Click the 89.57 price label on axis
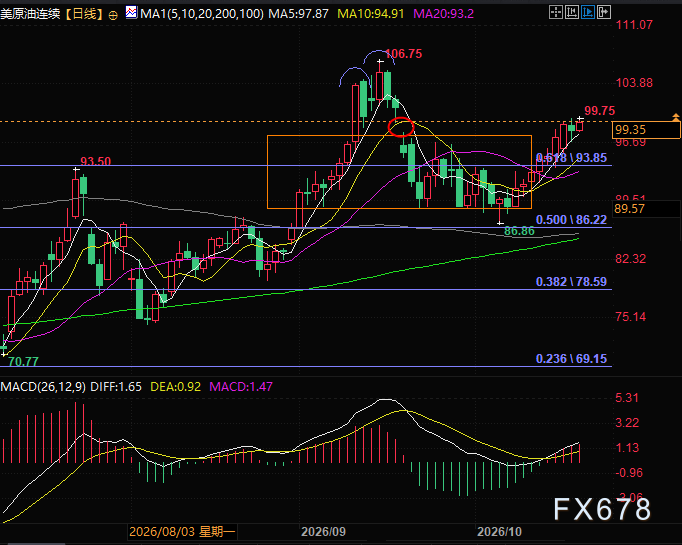 [629, 209]
